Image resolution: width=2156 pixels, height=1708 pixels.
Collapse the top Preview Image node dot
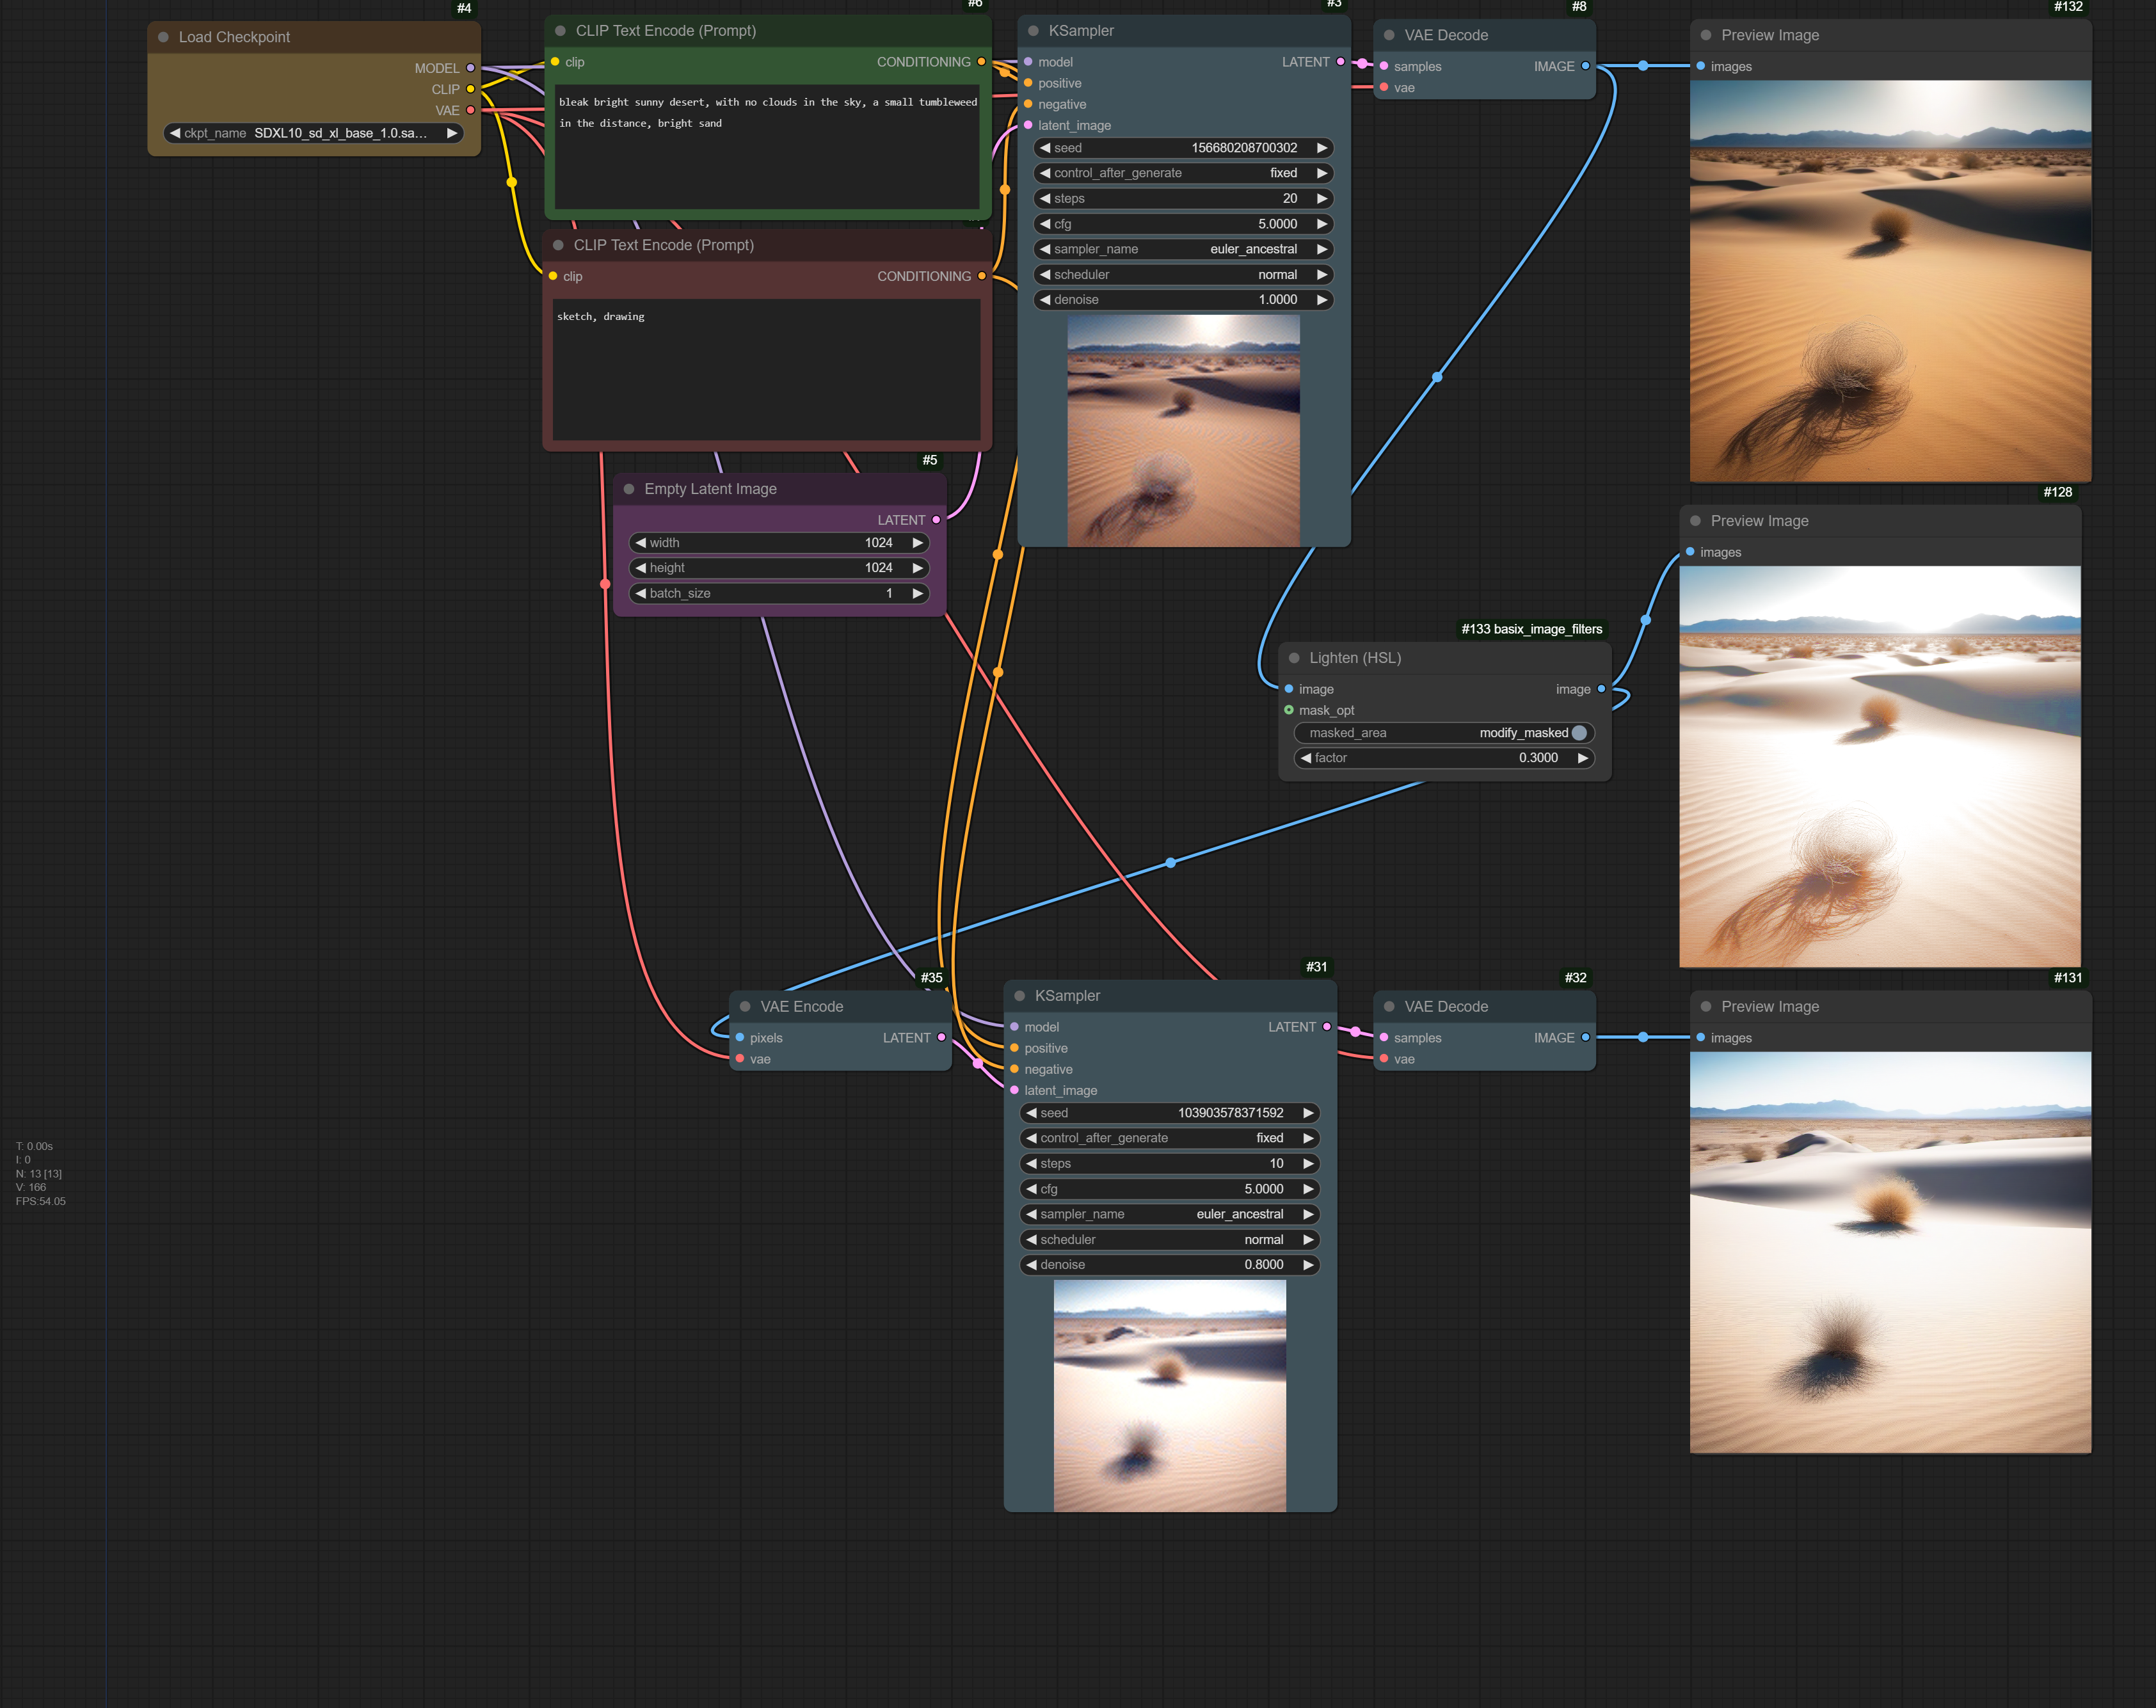[x=1706, y=35]
